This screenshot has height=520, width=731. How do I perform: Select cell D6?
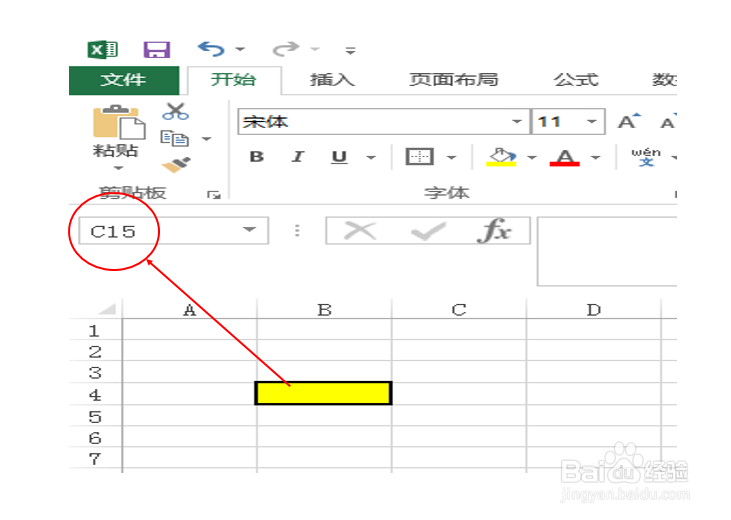pos(593,437)
